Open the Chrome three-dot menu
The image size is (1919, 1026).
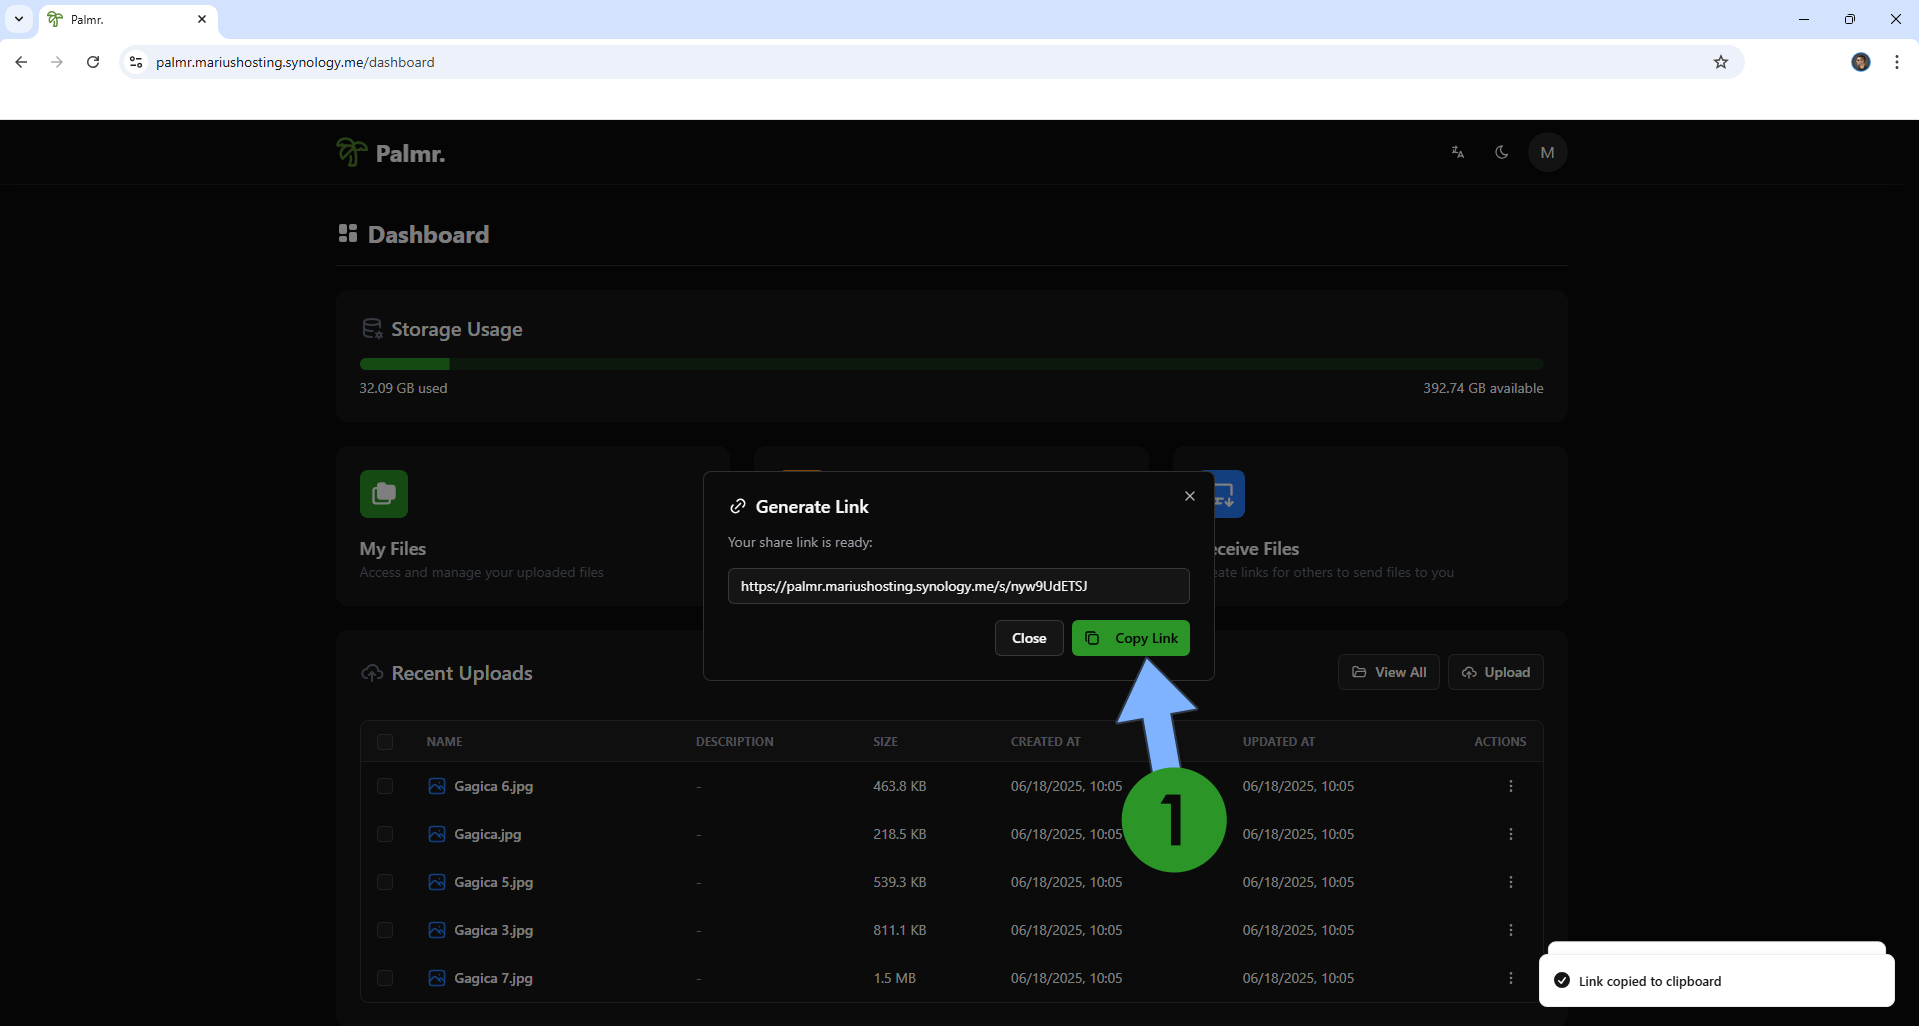pos(1897,62)
